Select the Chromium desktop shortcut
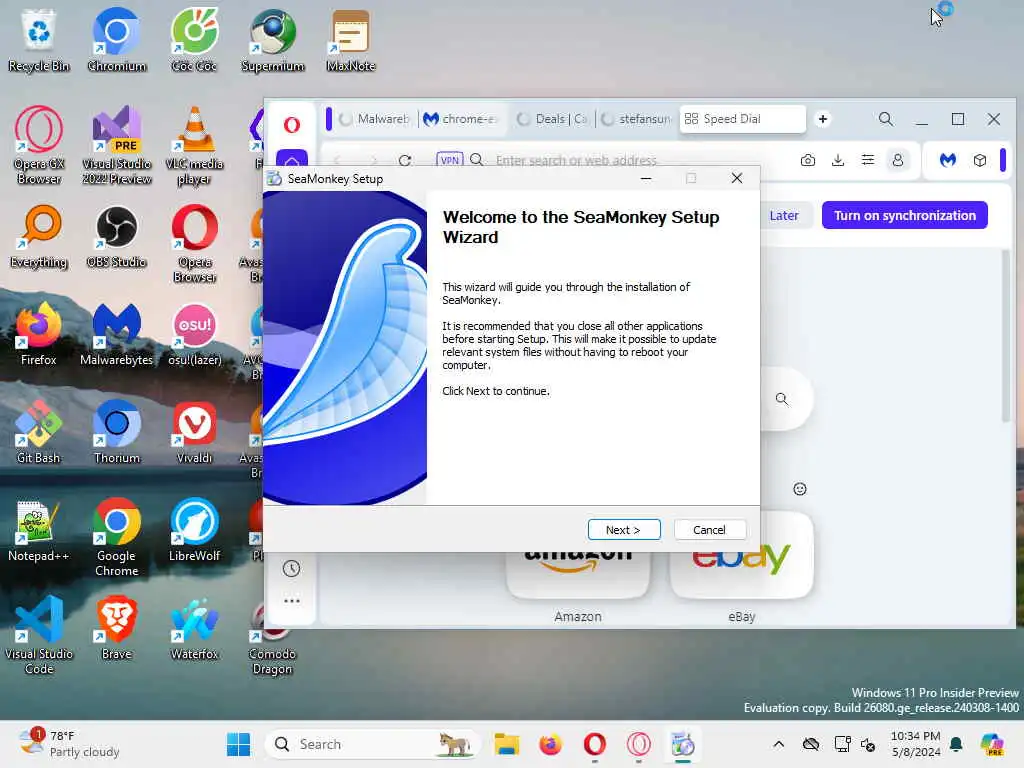The width and height of the screenshot is (1024, 768). tap(117, 40)
